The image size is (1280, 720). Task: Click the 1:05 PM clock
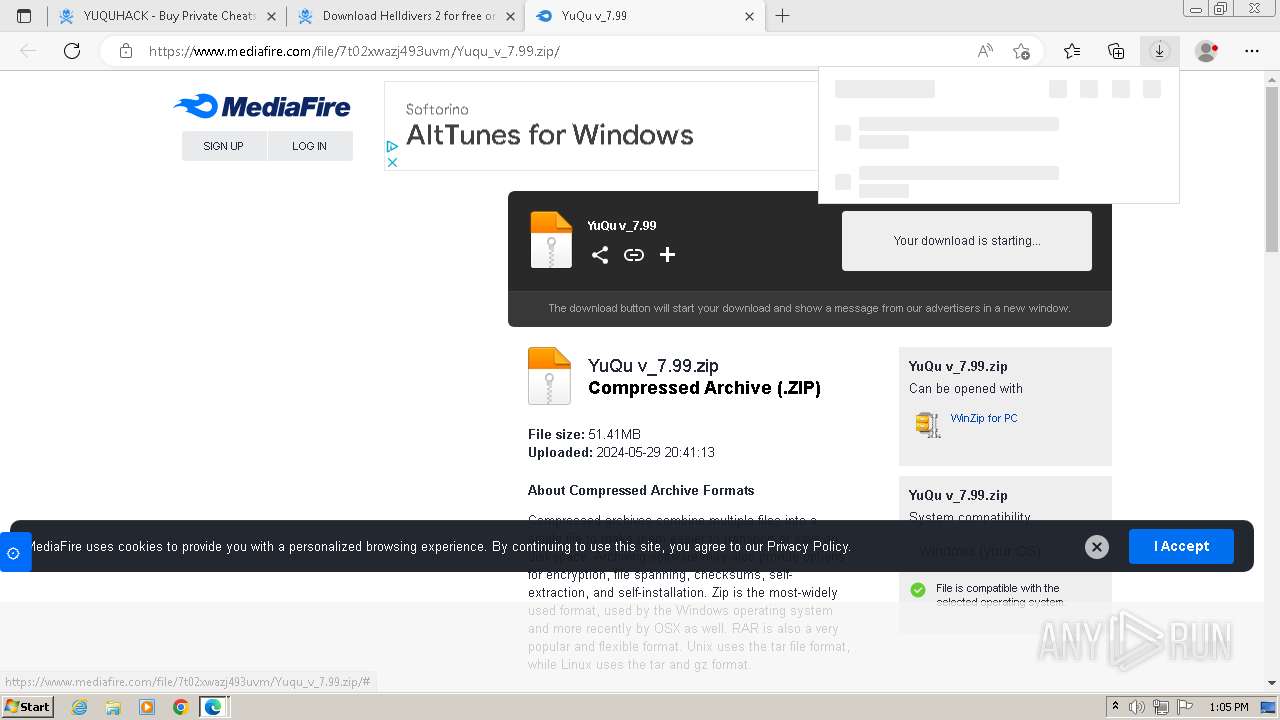click(x=1229, y=707)
